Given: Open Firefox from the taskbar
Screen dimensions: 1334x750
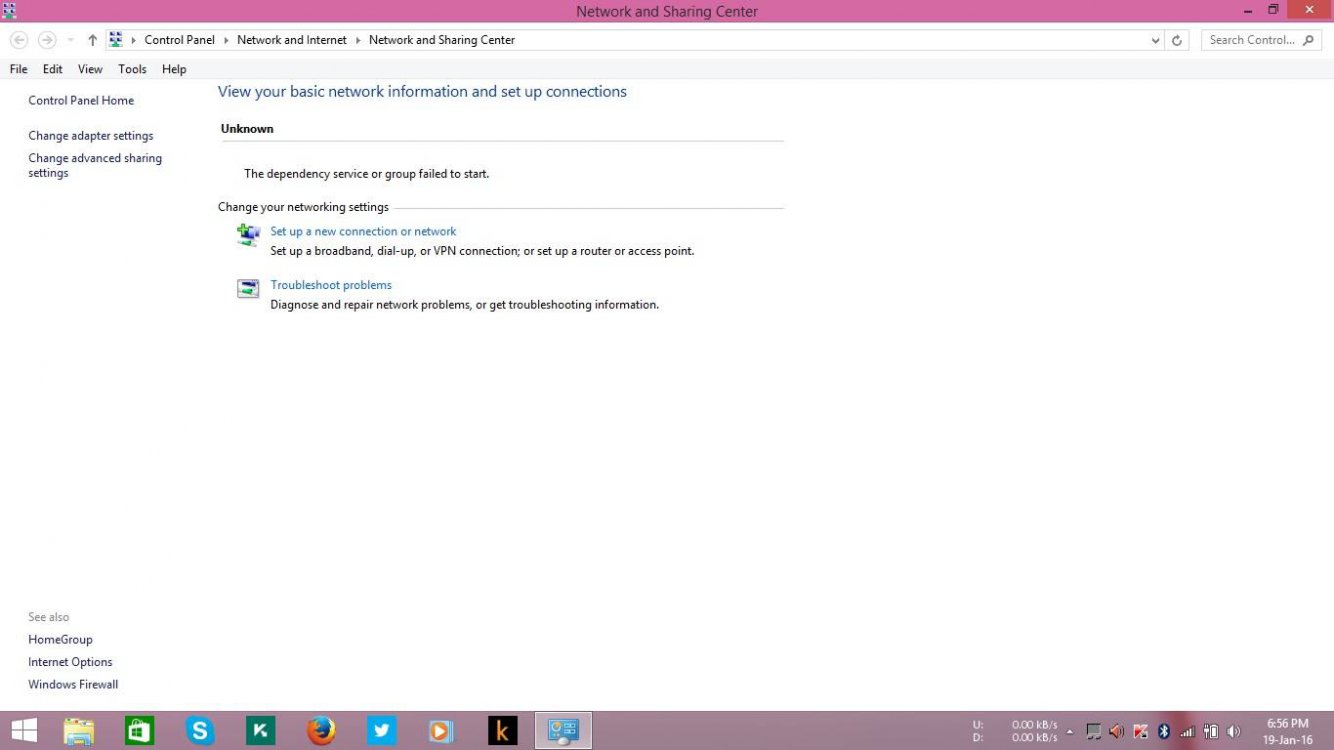Looking at the screenshot, I should (321, 731).
